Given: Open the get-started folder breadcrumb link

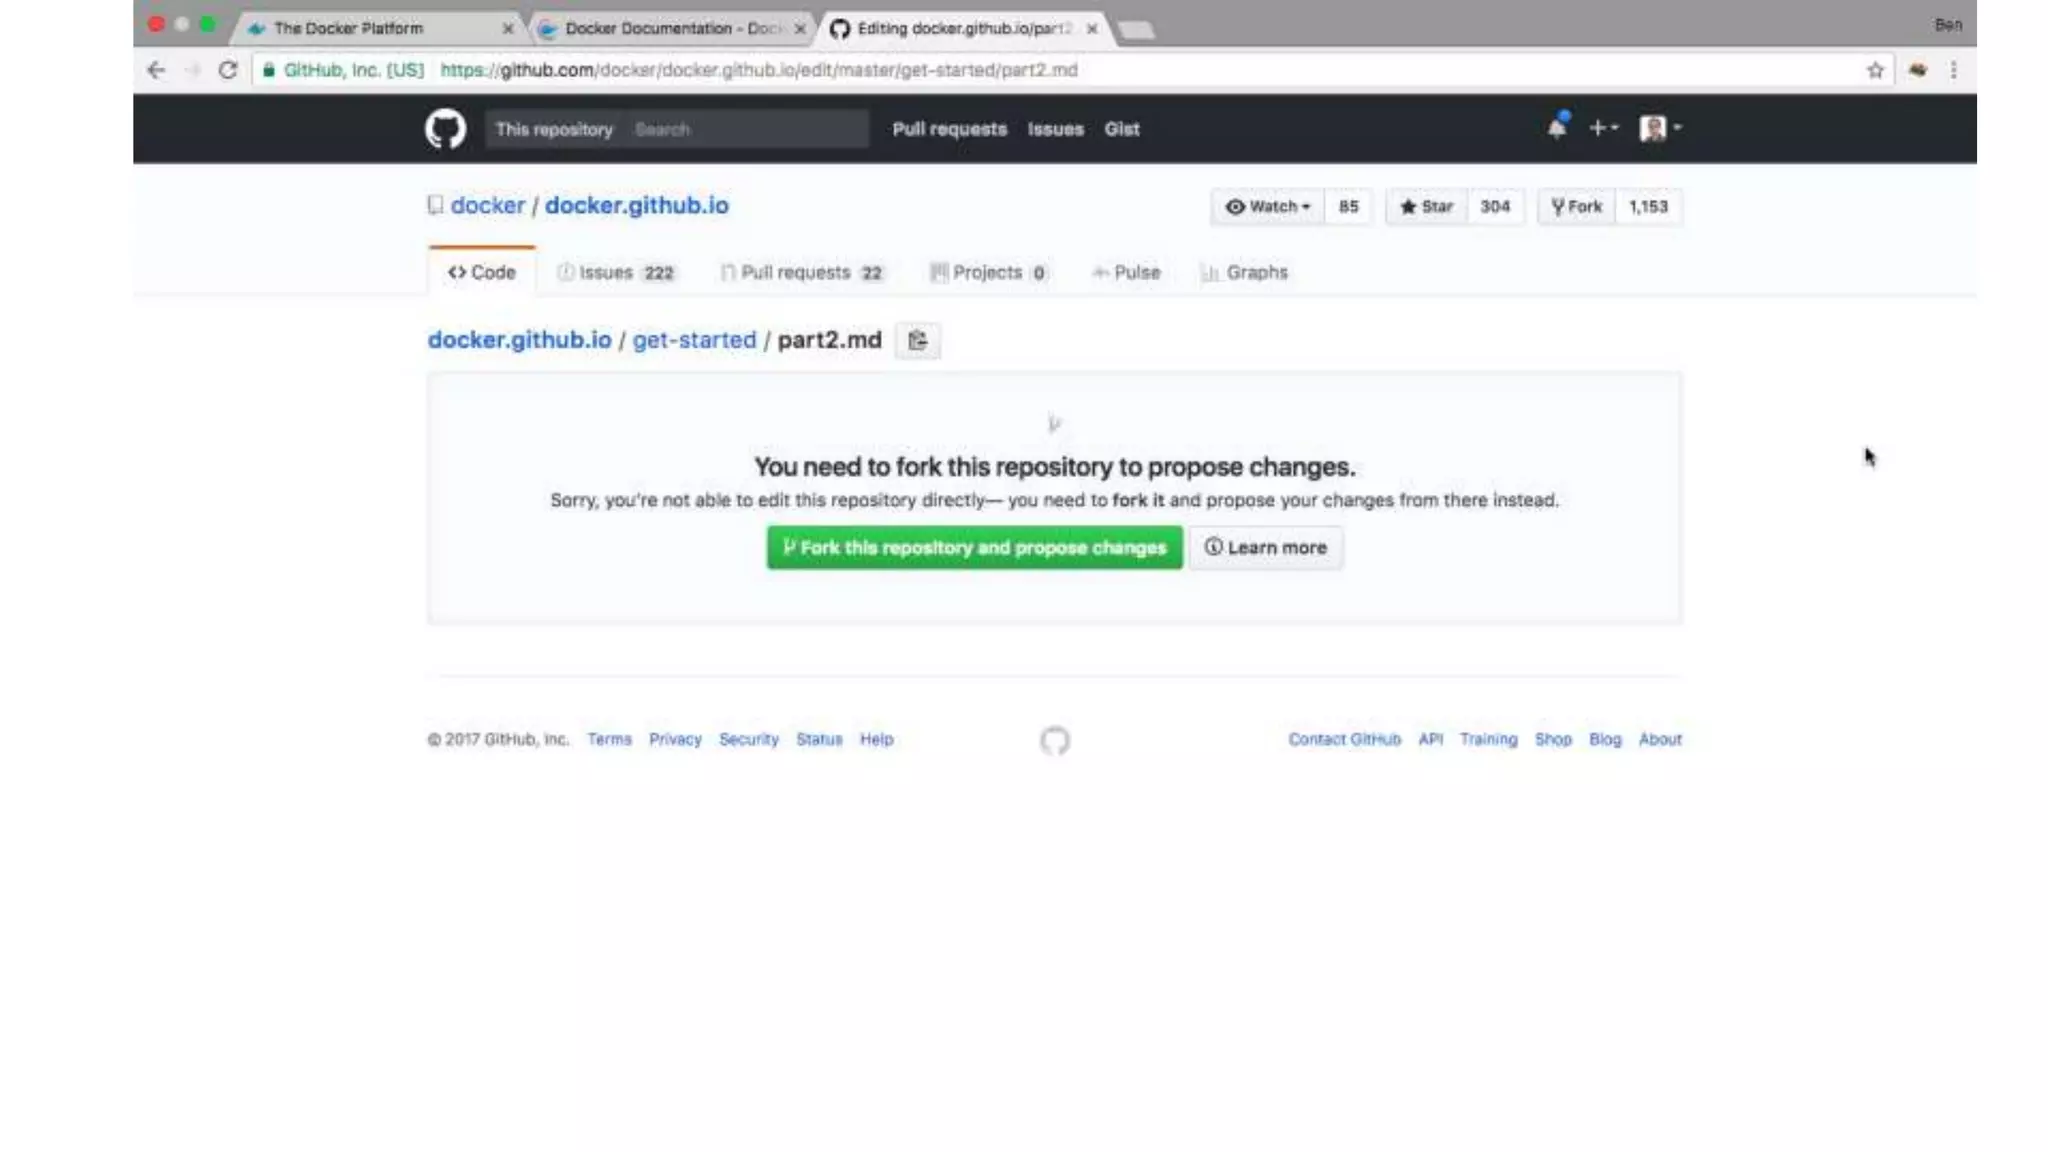Looking at the screenshot, I should pos(694,340).
